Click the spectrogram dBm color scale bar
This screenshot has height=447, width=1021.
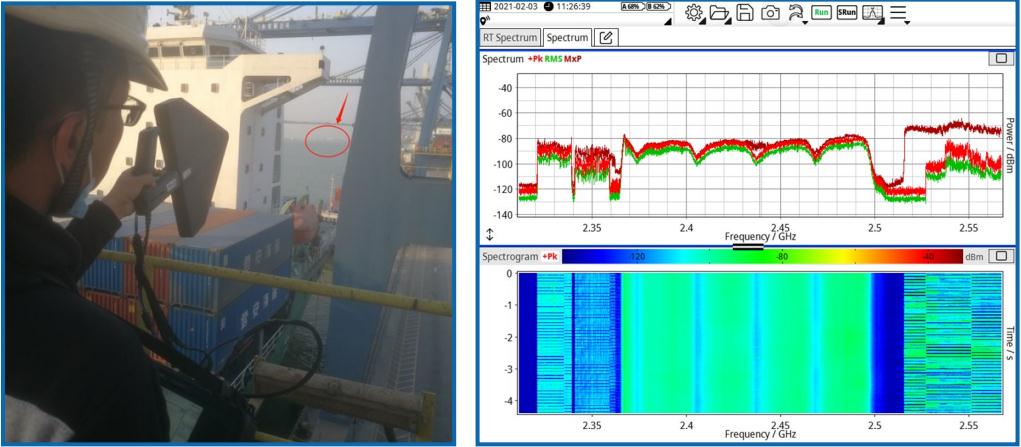click(x=760, y=257)
